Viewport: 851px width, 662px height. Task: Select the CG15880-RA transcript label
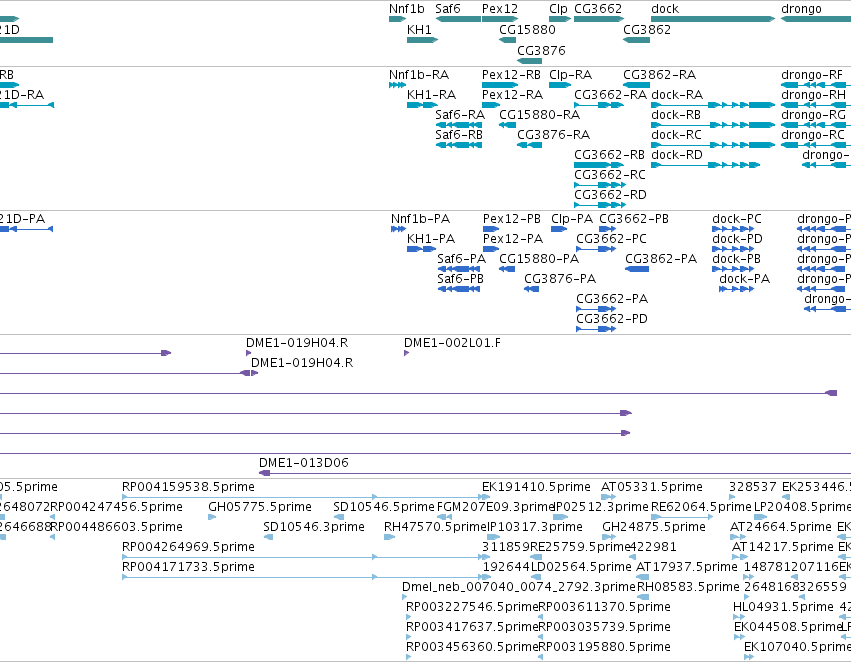(x=539, y=115)
